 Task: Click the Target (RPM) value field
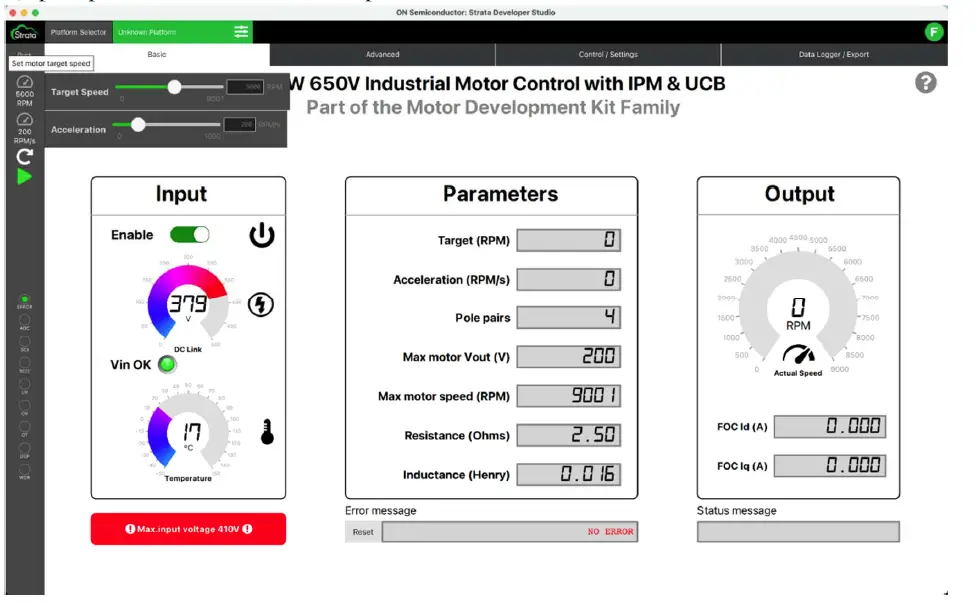click(569, 240)
